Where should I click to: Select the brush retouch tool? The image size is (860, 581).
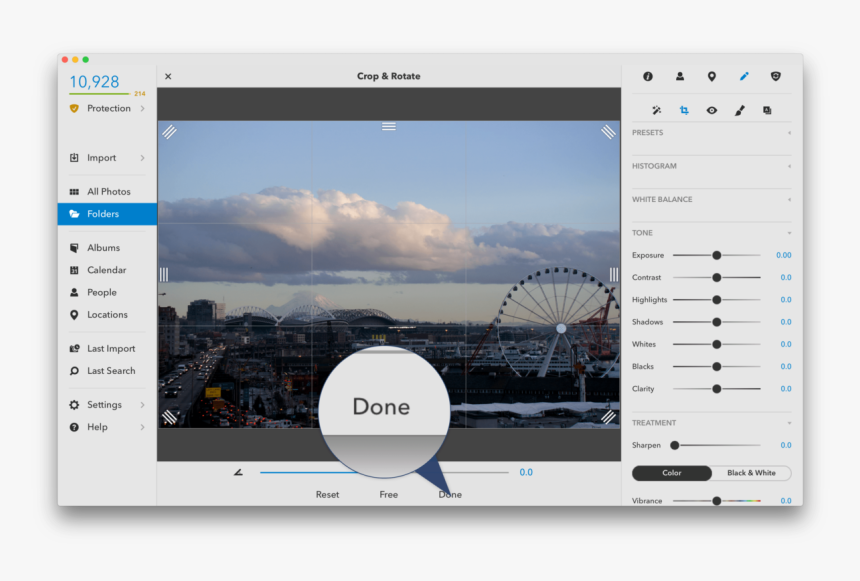click(x=739, y=110)
